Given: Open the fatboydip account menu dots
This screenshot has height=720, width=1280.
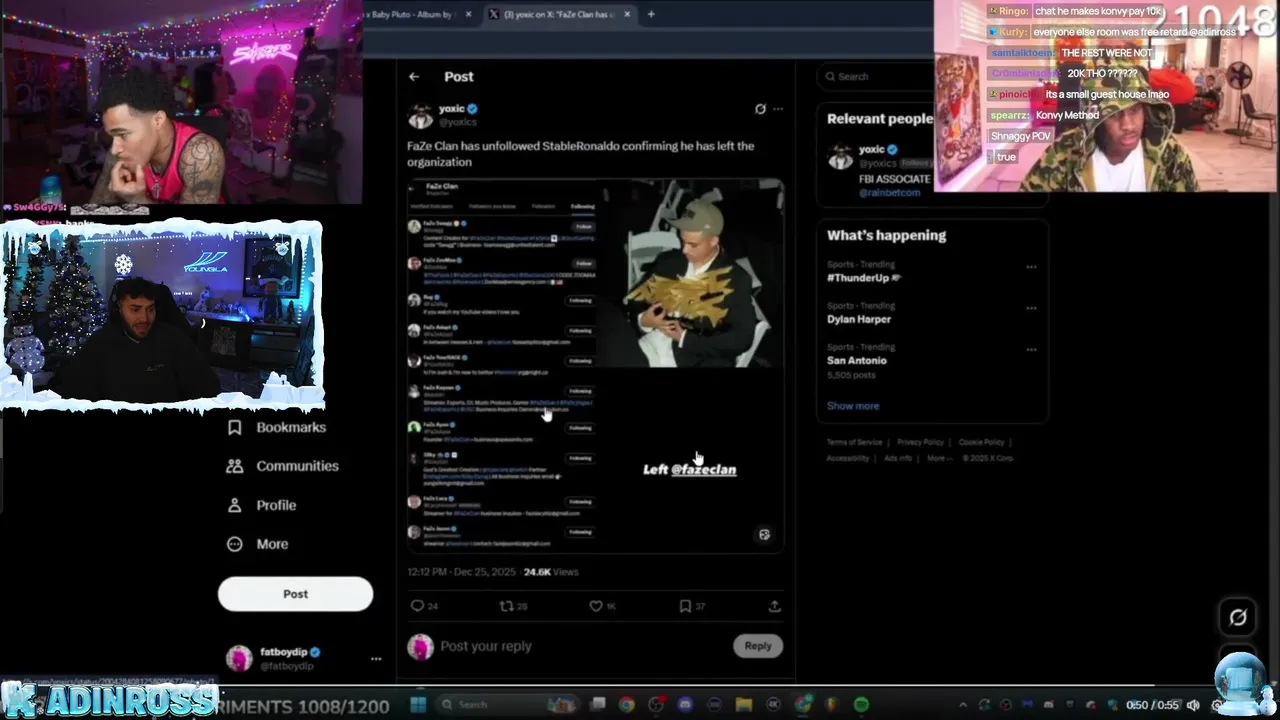Looking at the screenshot, I should click(x=376, y=659).
